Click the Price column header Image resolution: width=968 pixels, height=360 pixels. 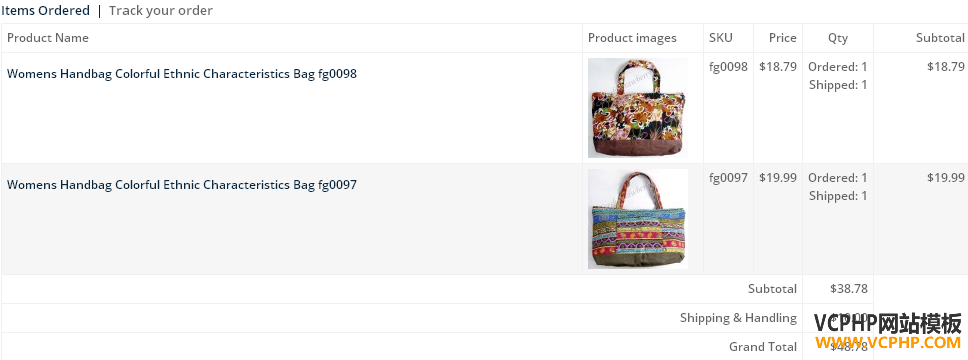[x=783, y=38]
